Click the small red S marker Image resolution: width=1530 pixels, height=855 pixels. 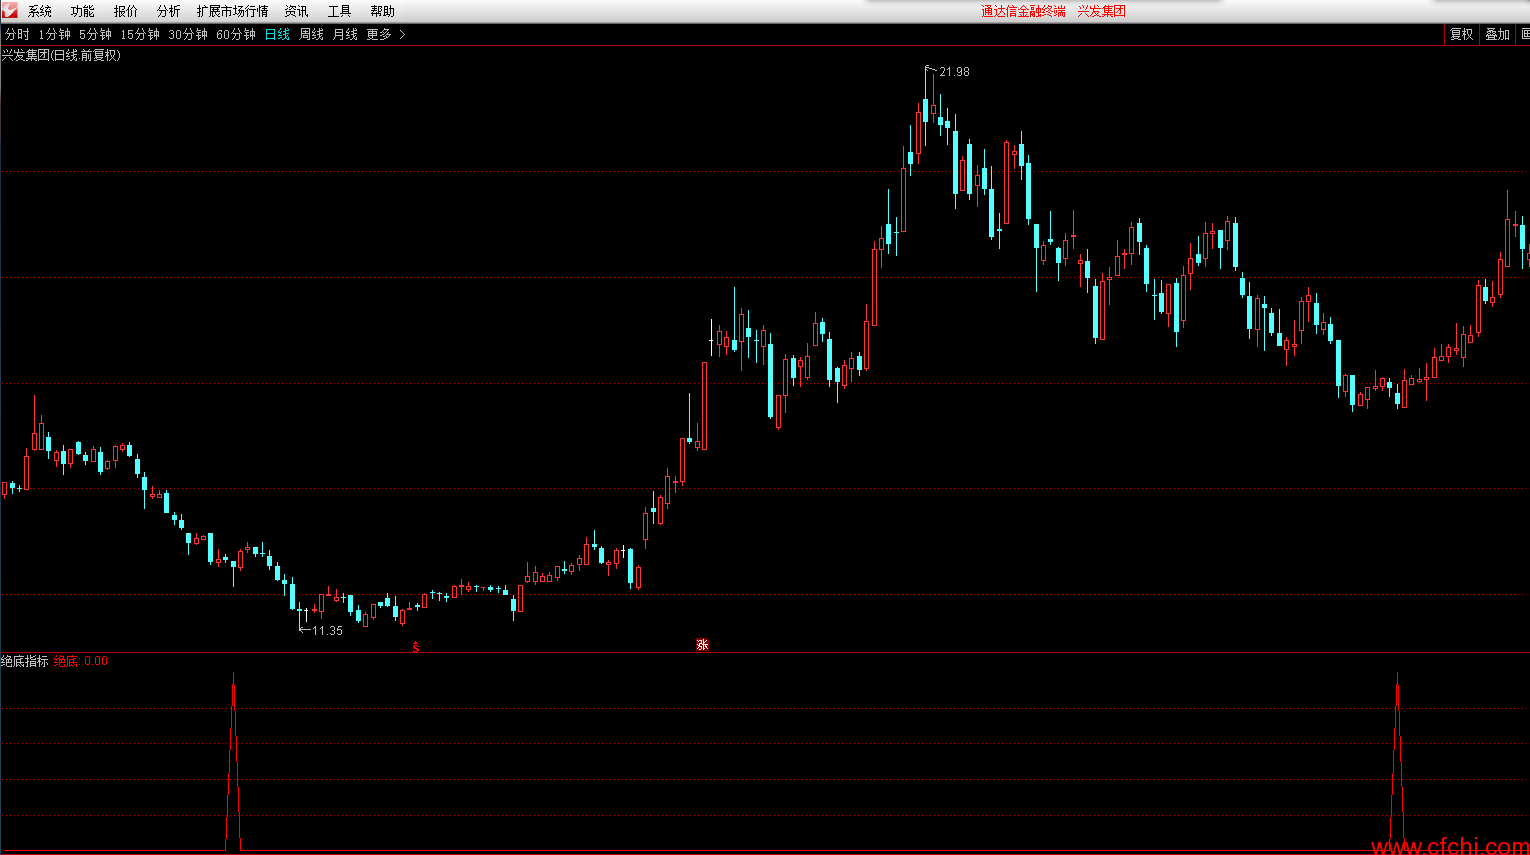coord(416,648)
